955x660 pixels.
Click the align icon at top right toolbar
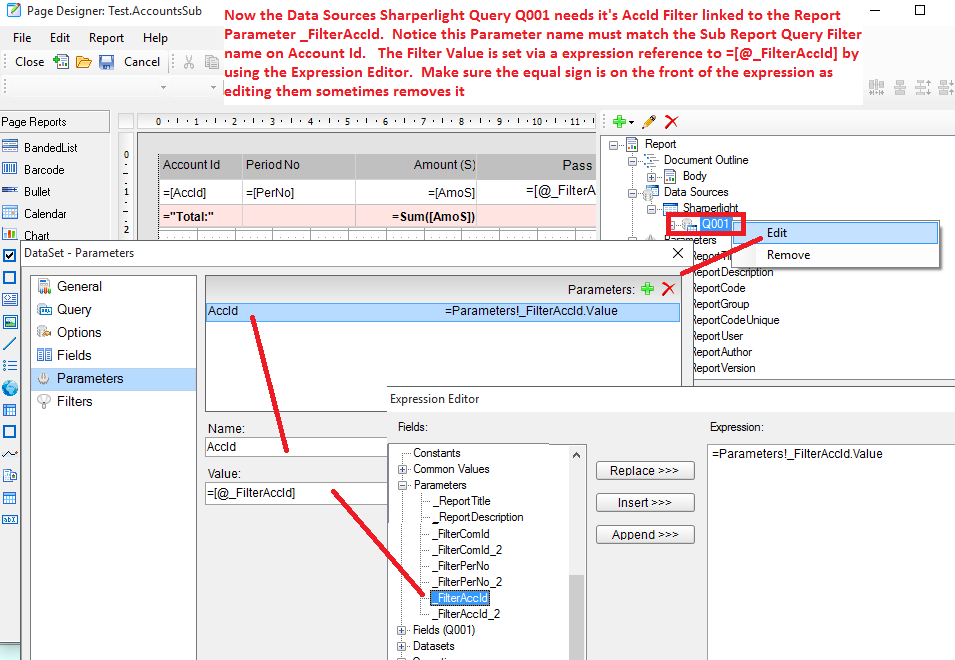876,88
